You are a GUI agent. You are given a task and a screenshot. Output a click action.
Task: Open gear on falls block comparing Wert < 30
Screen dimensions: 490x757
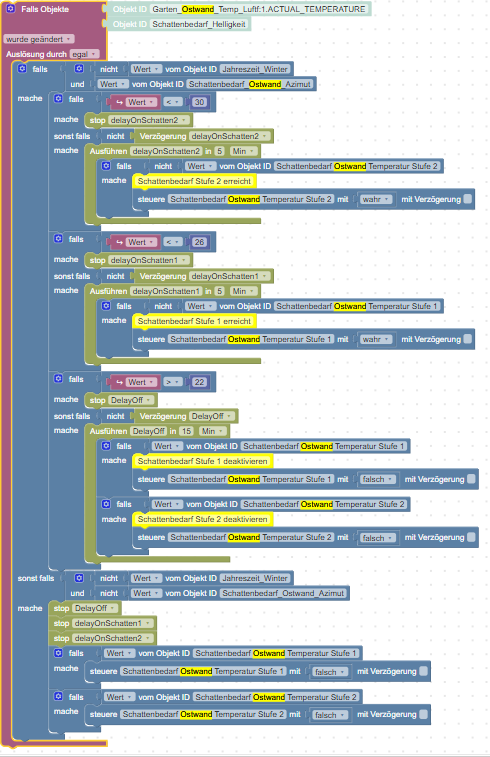click(x=58, y=98)
